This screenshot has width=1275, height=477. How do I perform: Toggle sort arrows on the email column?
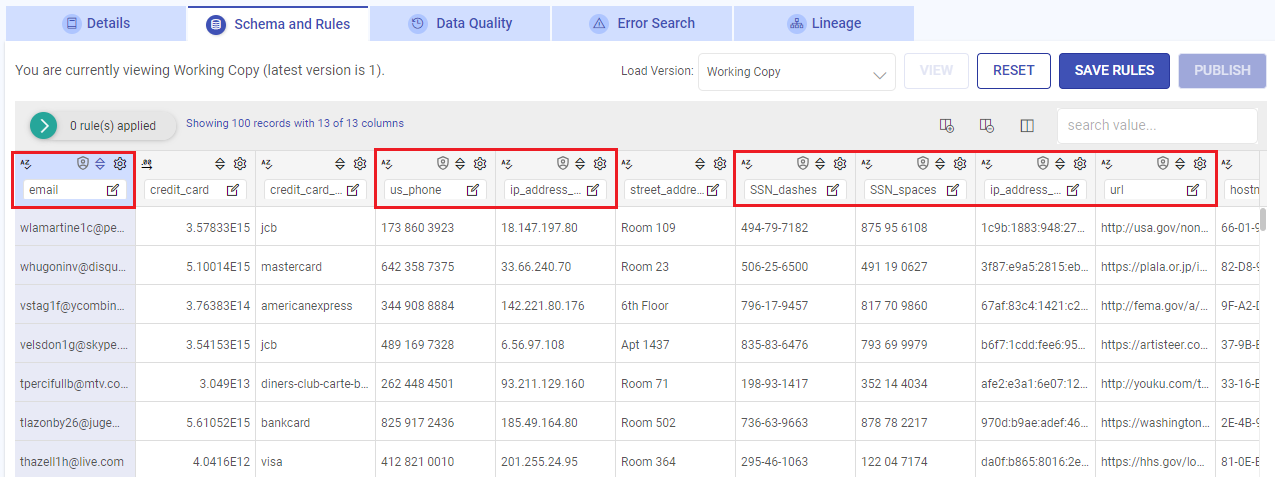pyautogui.click(x=100, y=164)
